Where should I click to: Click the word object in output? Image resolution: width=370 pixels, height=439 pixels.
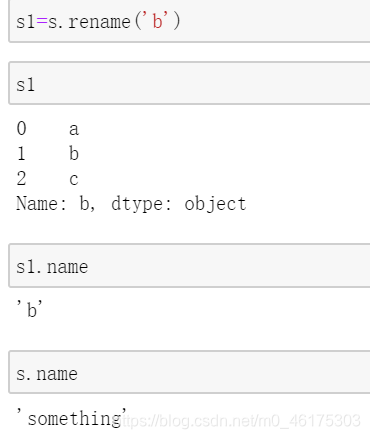(x=215, y=204)
